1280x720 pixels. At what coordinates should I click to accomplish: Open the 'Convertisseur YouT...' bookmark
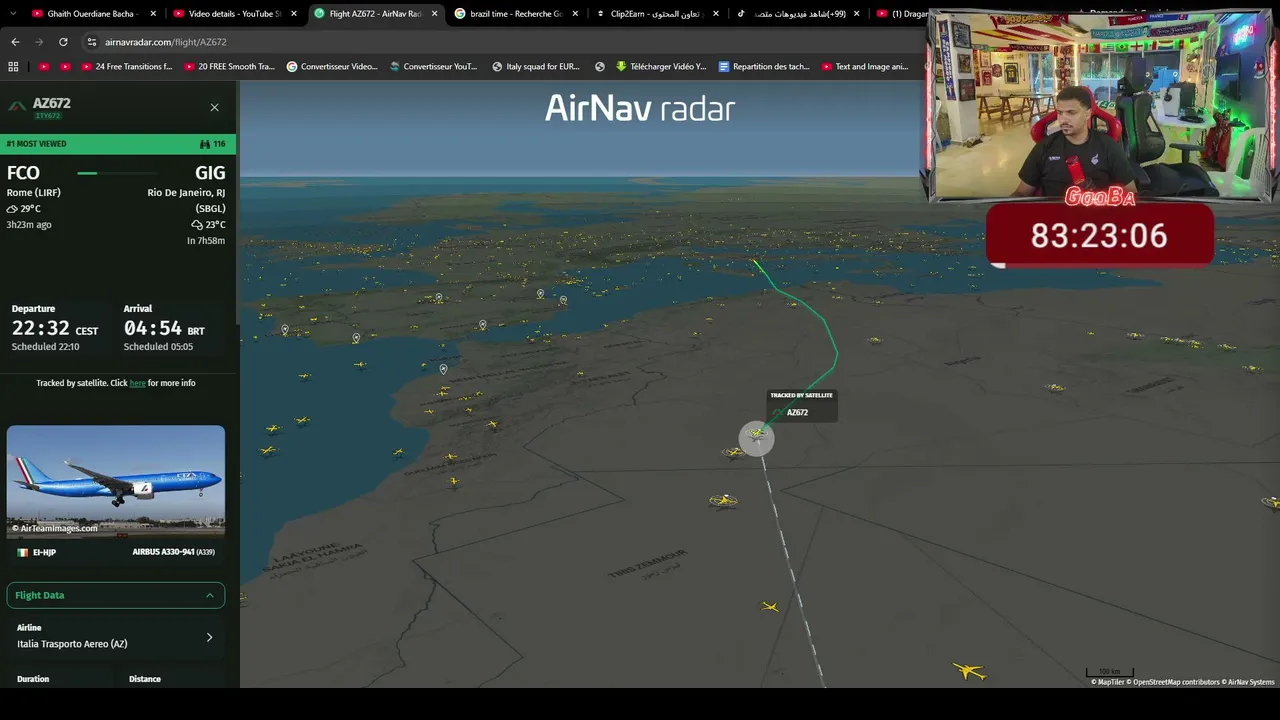pos(434,67)
